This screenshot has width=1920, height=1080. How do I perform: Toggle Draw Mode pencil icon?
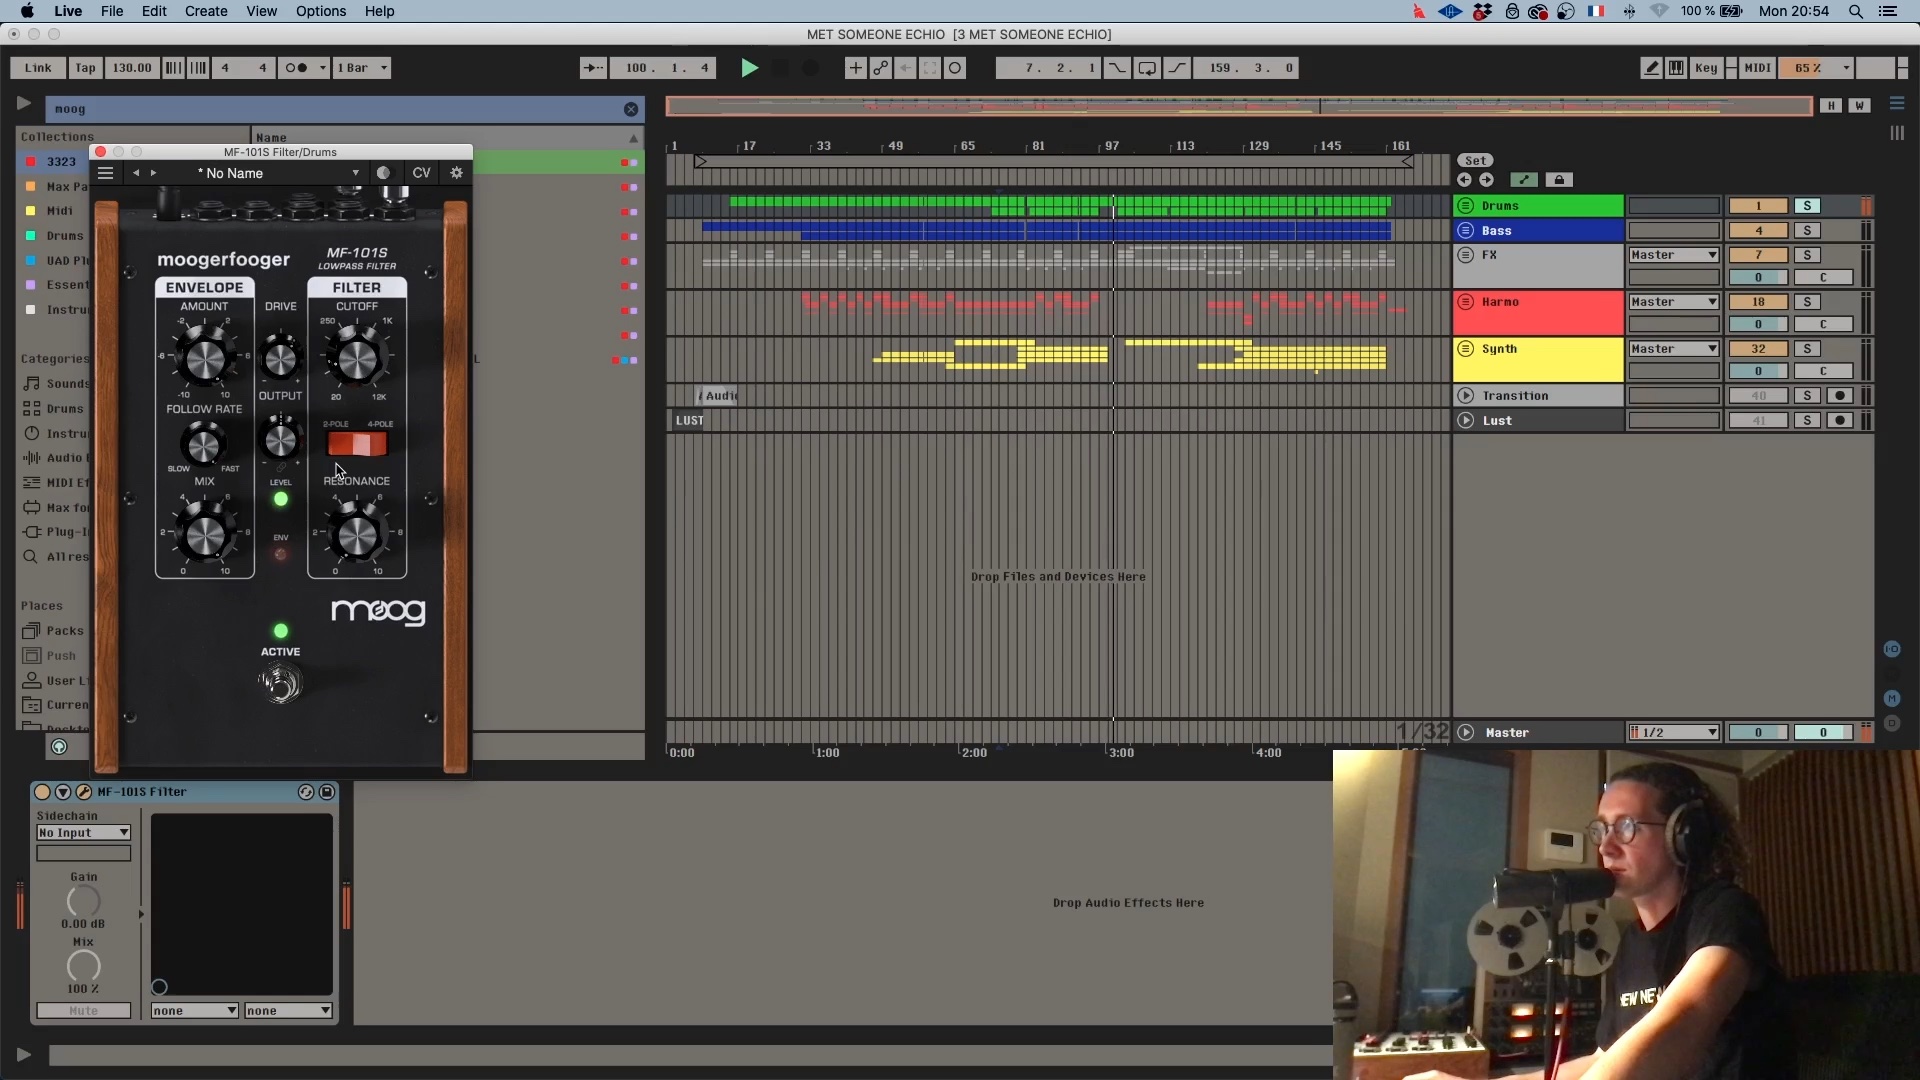pos(1651,68)
